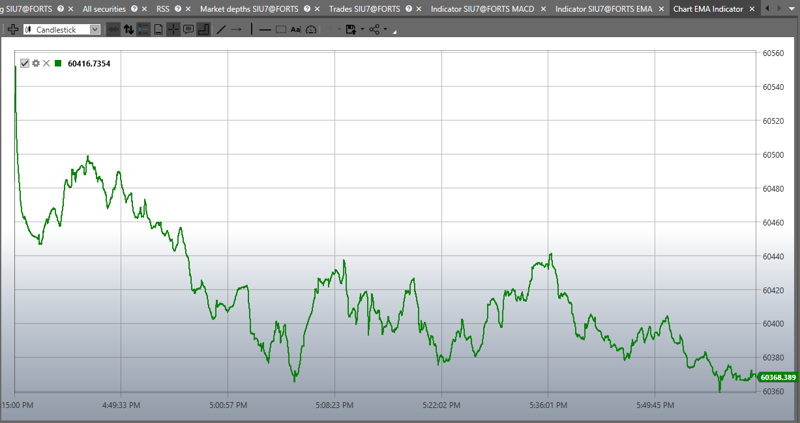Open EMA indicator settings gear
The image size is (800, 423).
(x=36, y=64)
